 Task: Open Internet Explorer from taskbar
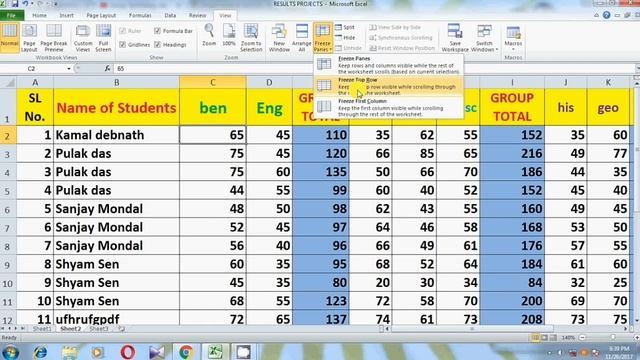[x=40, y=352]
